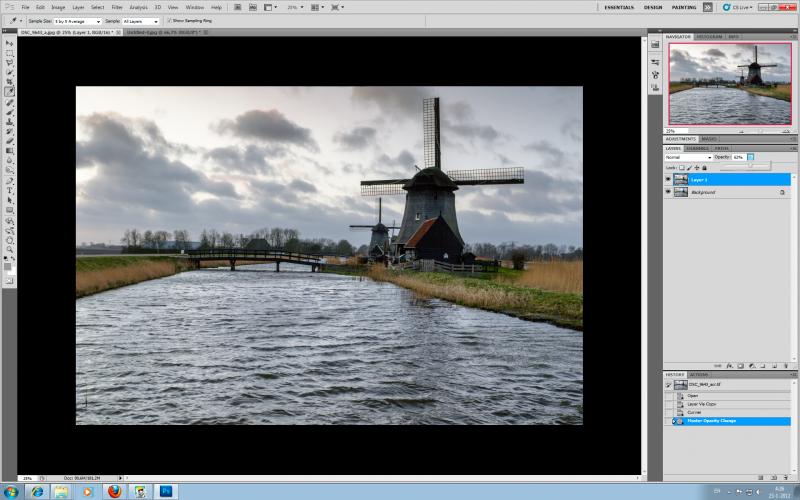
Task: Select the Eraser tool
Action: tap(9, 141)
